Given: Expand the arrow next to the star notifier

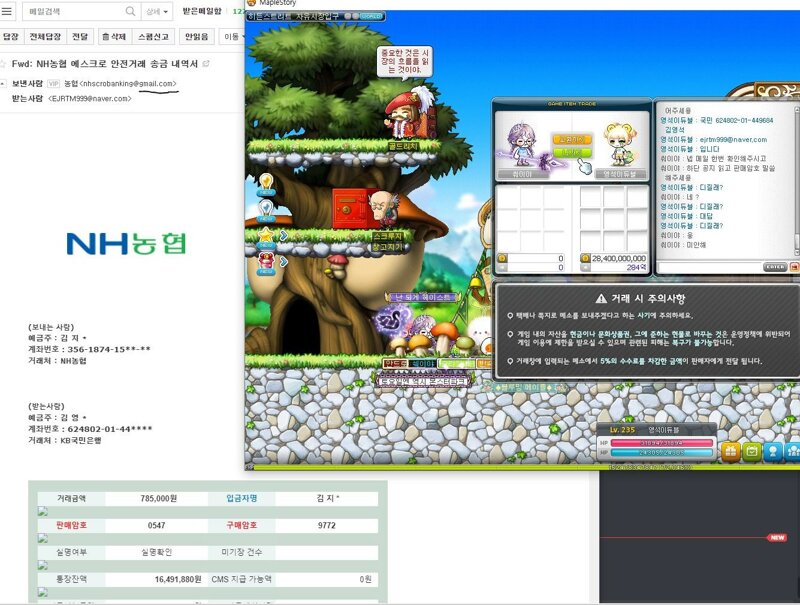Looking at the screenshot, I should [284, 235].
